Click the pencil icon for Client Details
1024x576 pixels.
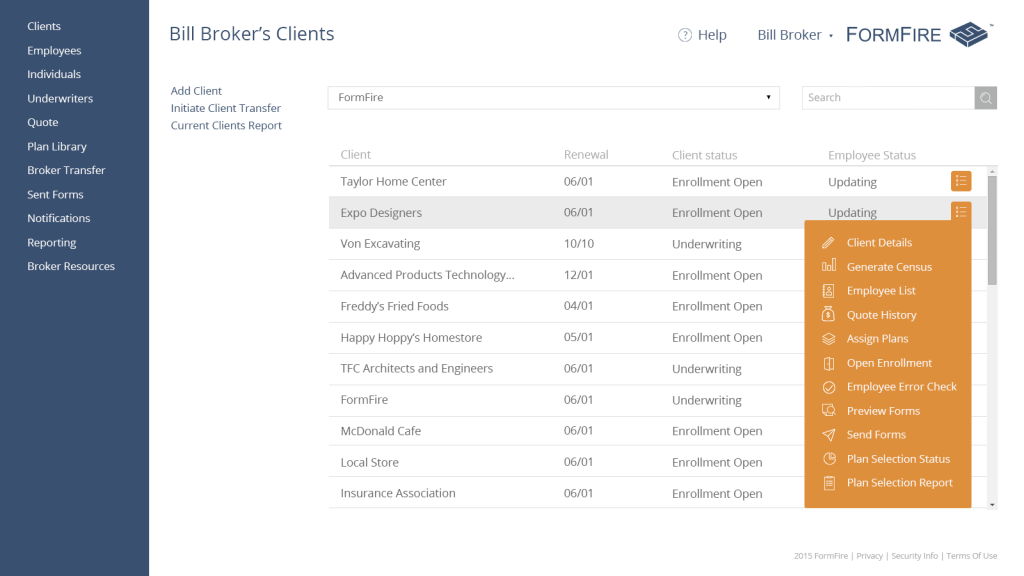(x=828, y=243)
